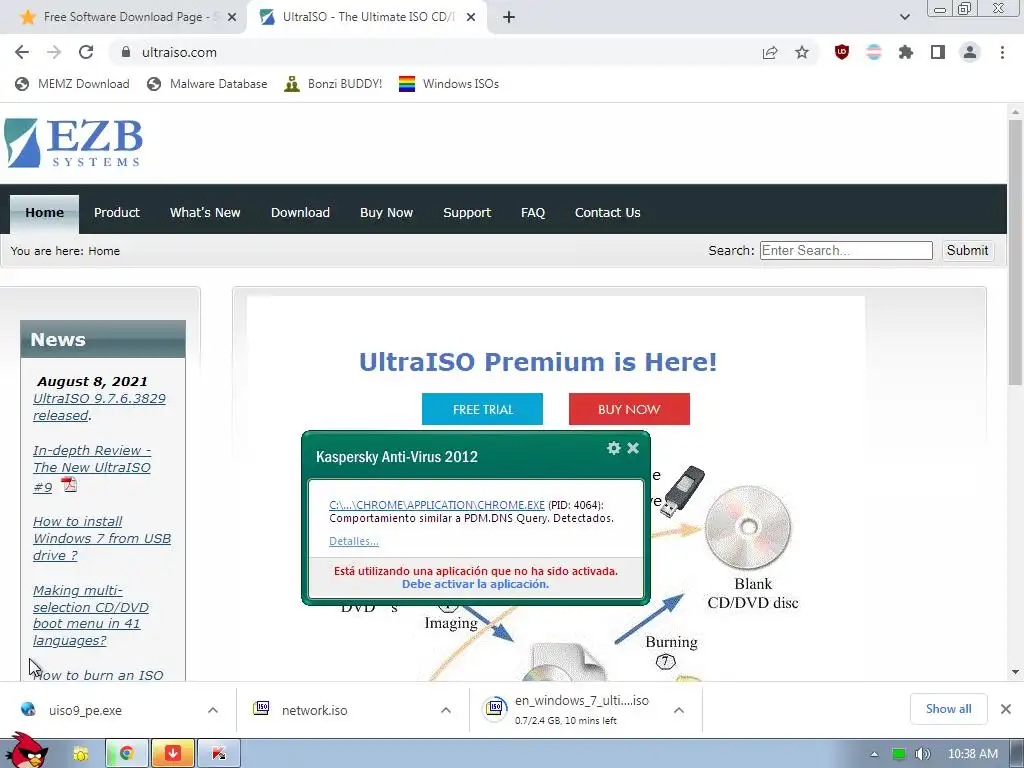This screenshot has width=1024, height=768.
Task: Switch to Free Software Download Page tab
Action: click(x=123, y=17)
